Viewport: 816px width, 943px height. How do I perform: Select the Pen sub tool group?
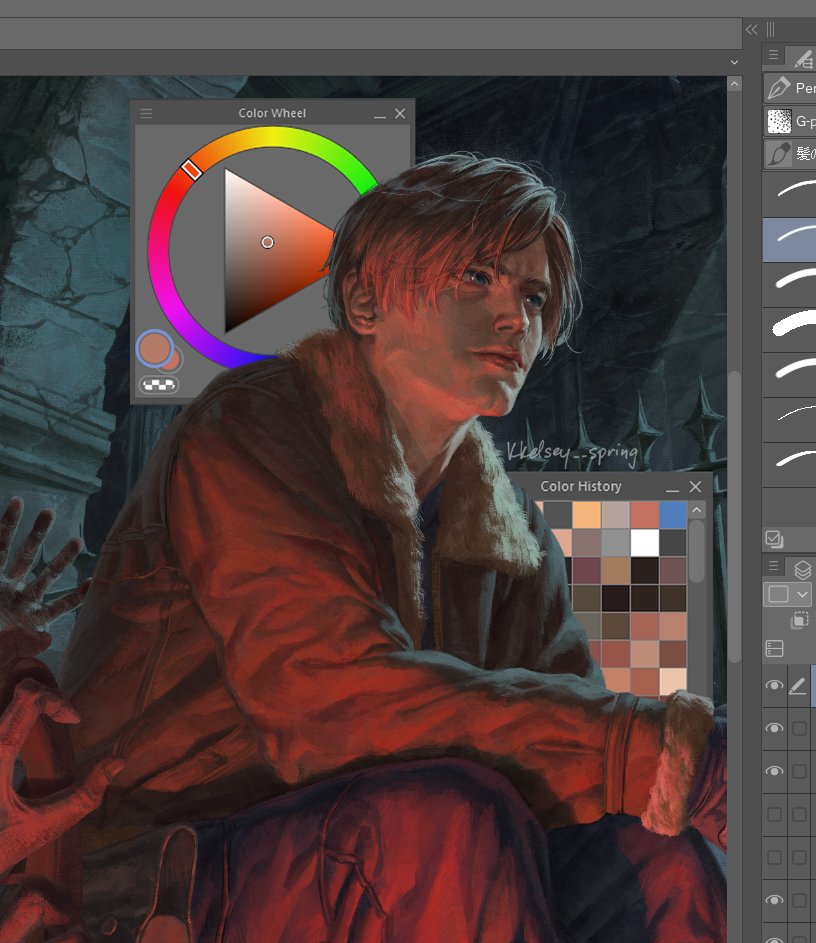(790, 88)
